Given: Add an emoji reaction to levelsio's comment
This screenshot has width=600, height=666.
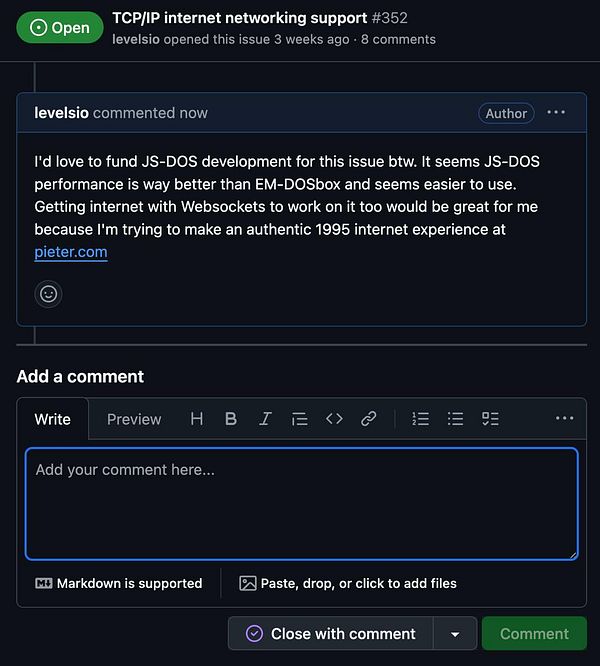Looking at the screenshot, I should point(48,294).
